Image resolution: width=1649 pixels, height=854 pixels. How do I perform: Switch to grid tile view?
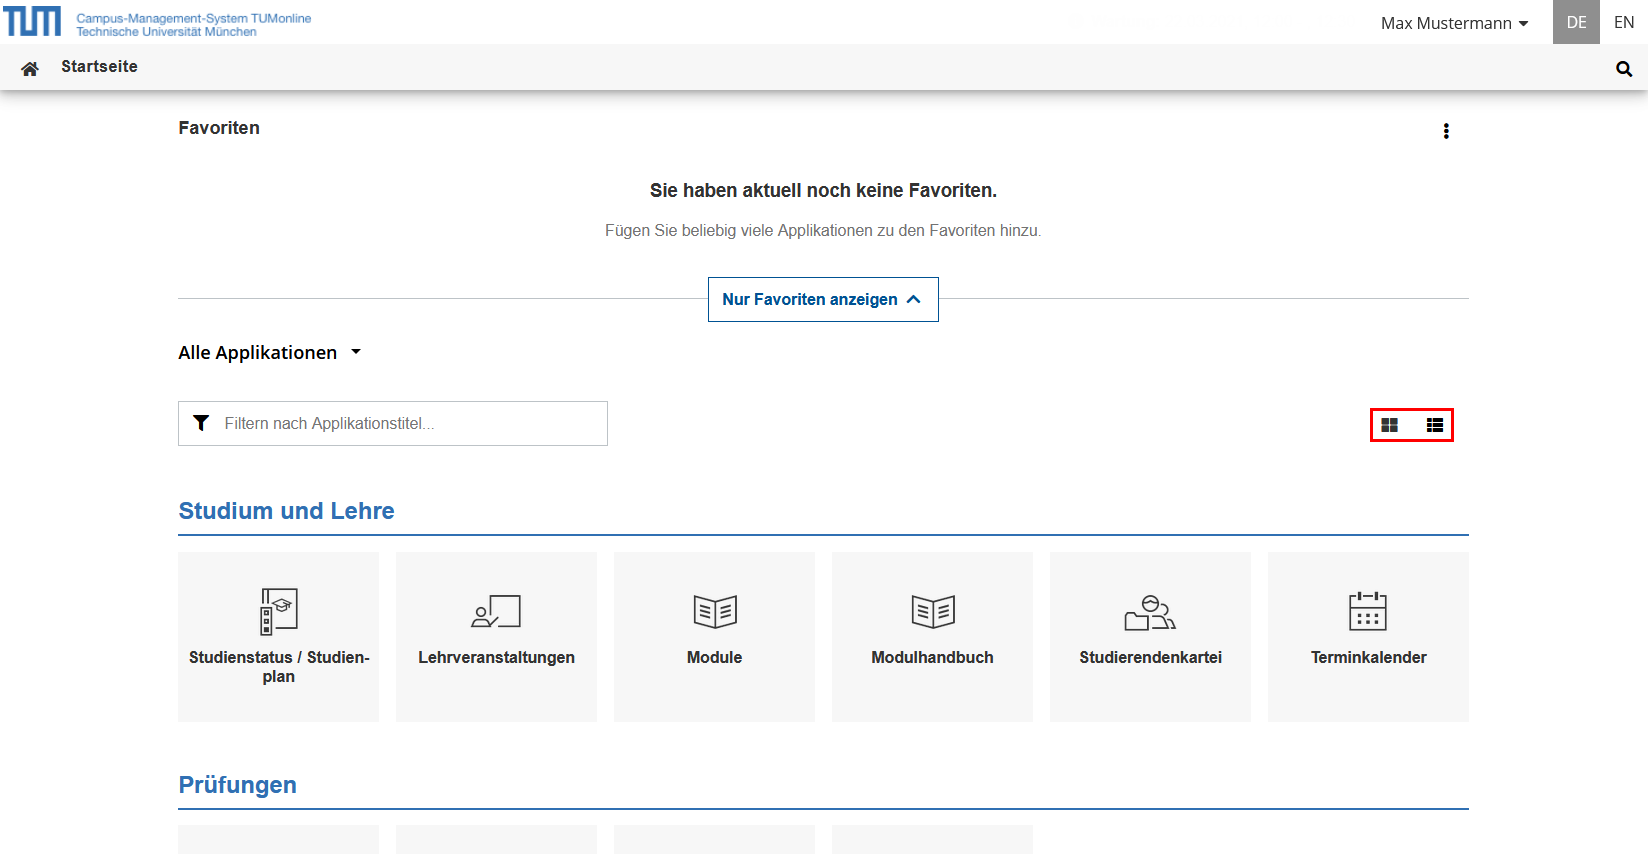[1389, 425]
